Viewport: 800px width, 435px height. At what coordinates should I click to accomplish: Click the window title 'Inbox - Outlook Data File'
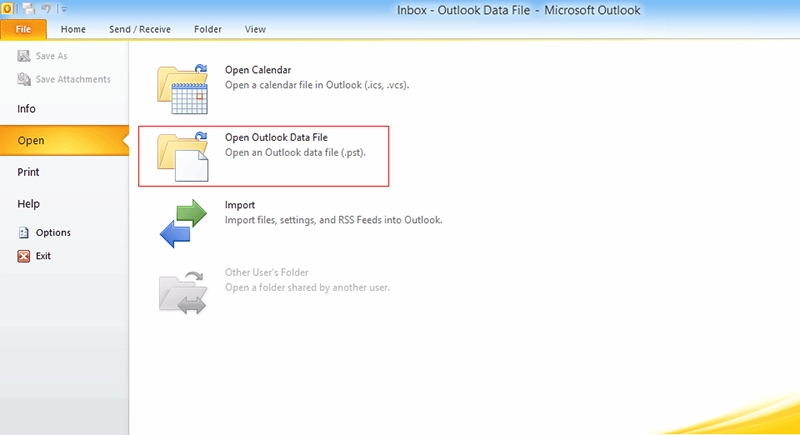coord(463,10)
